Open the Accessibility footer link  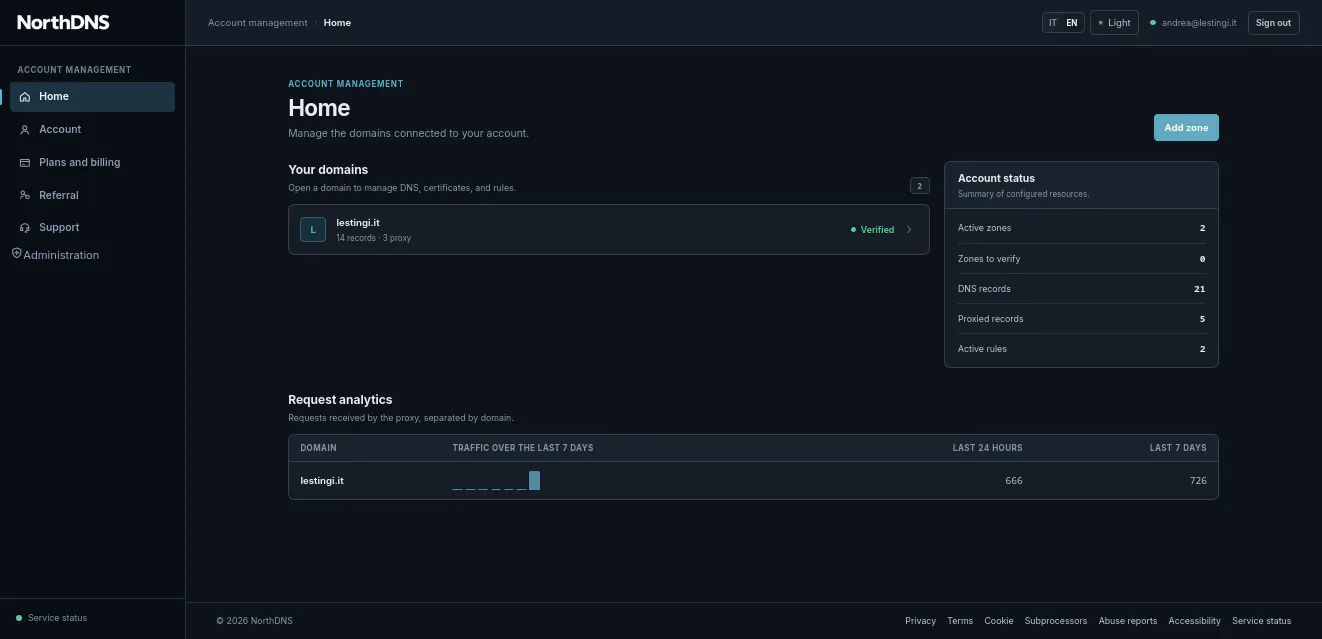[1195, 621]
